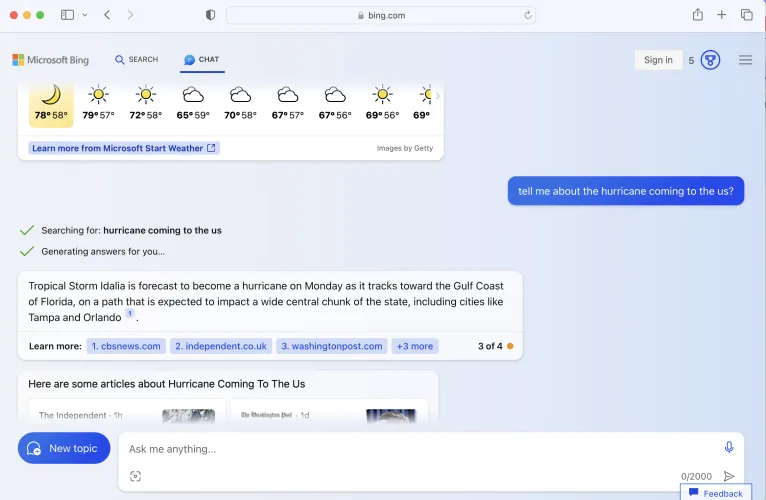Viewport: 766px width, 500px height.
Task: Click the Safari share icon
Action: click(698, 15)
